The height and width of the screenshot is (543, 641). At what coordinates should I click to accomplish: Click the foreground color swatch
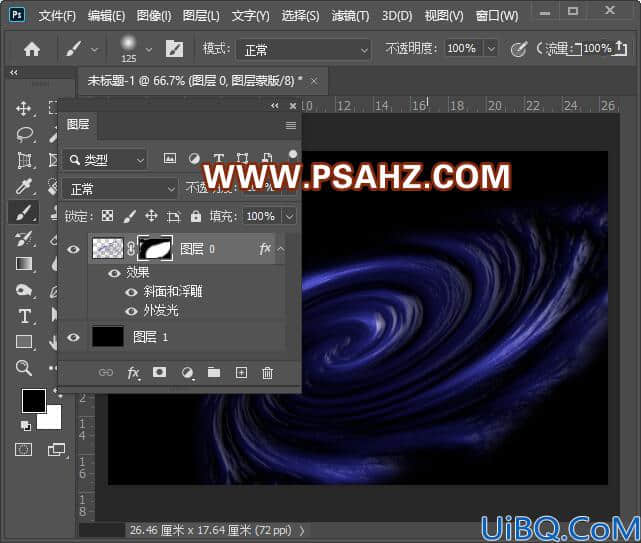click(x=34, y=401)
